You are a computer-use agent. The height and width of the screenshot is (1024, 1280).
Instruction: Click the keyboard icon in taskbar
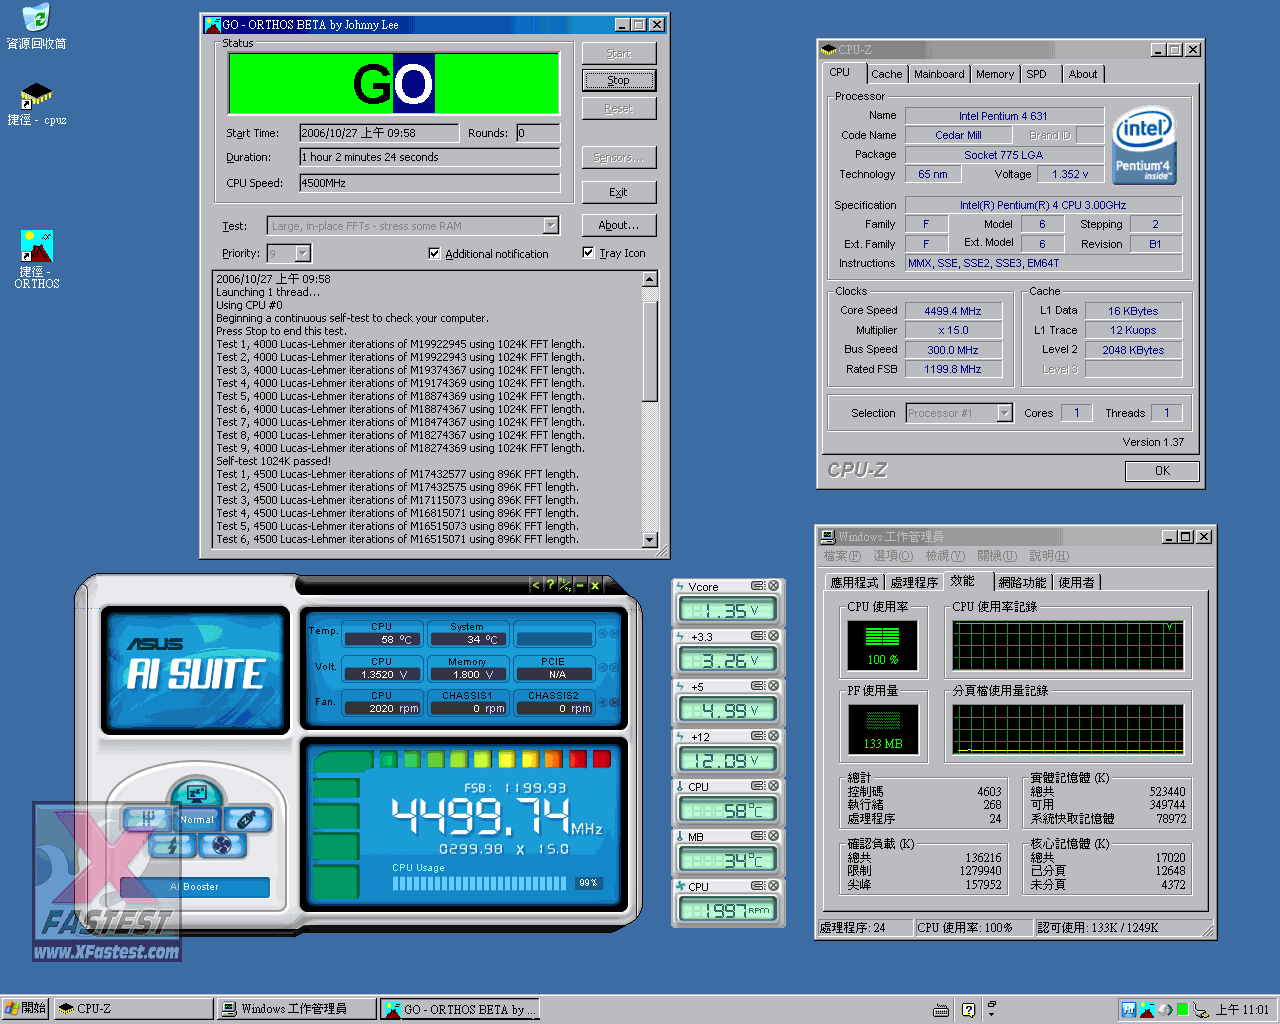click(940, 1010)
